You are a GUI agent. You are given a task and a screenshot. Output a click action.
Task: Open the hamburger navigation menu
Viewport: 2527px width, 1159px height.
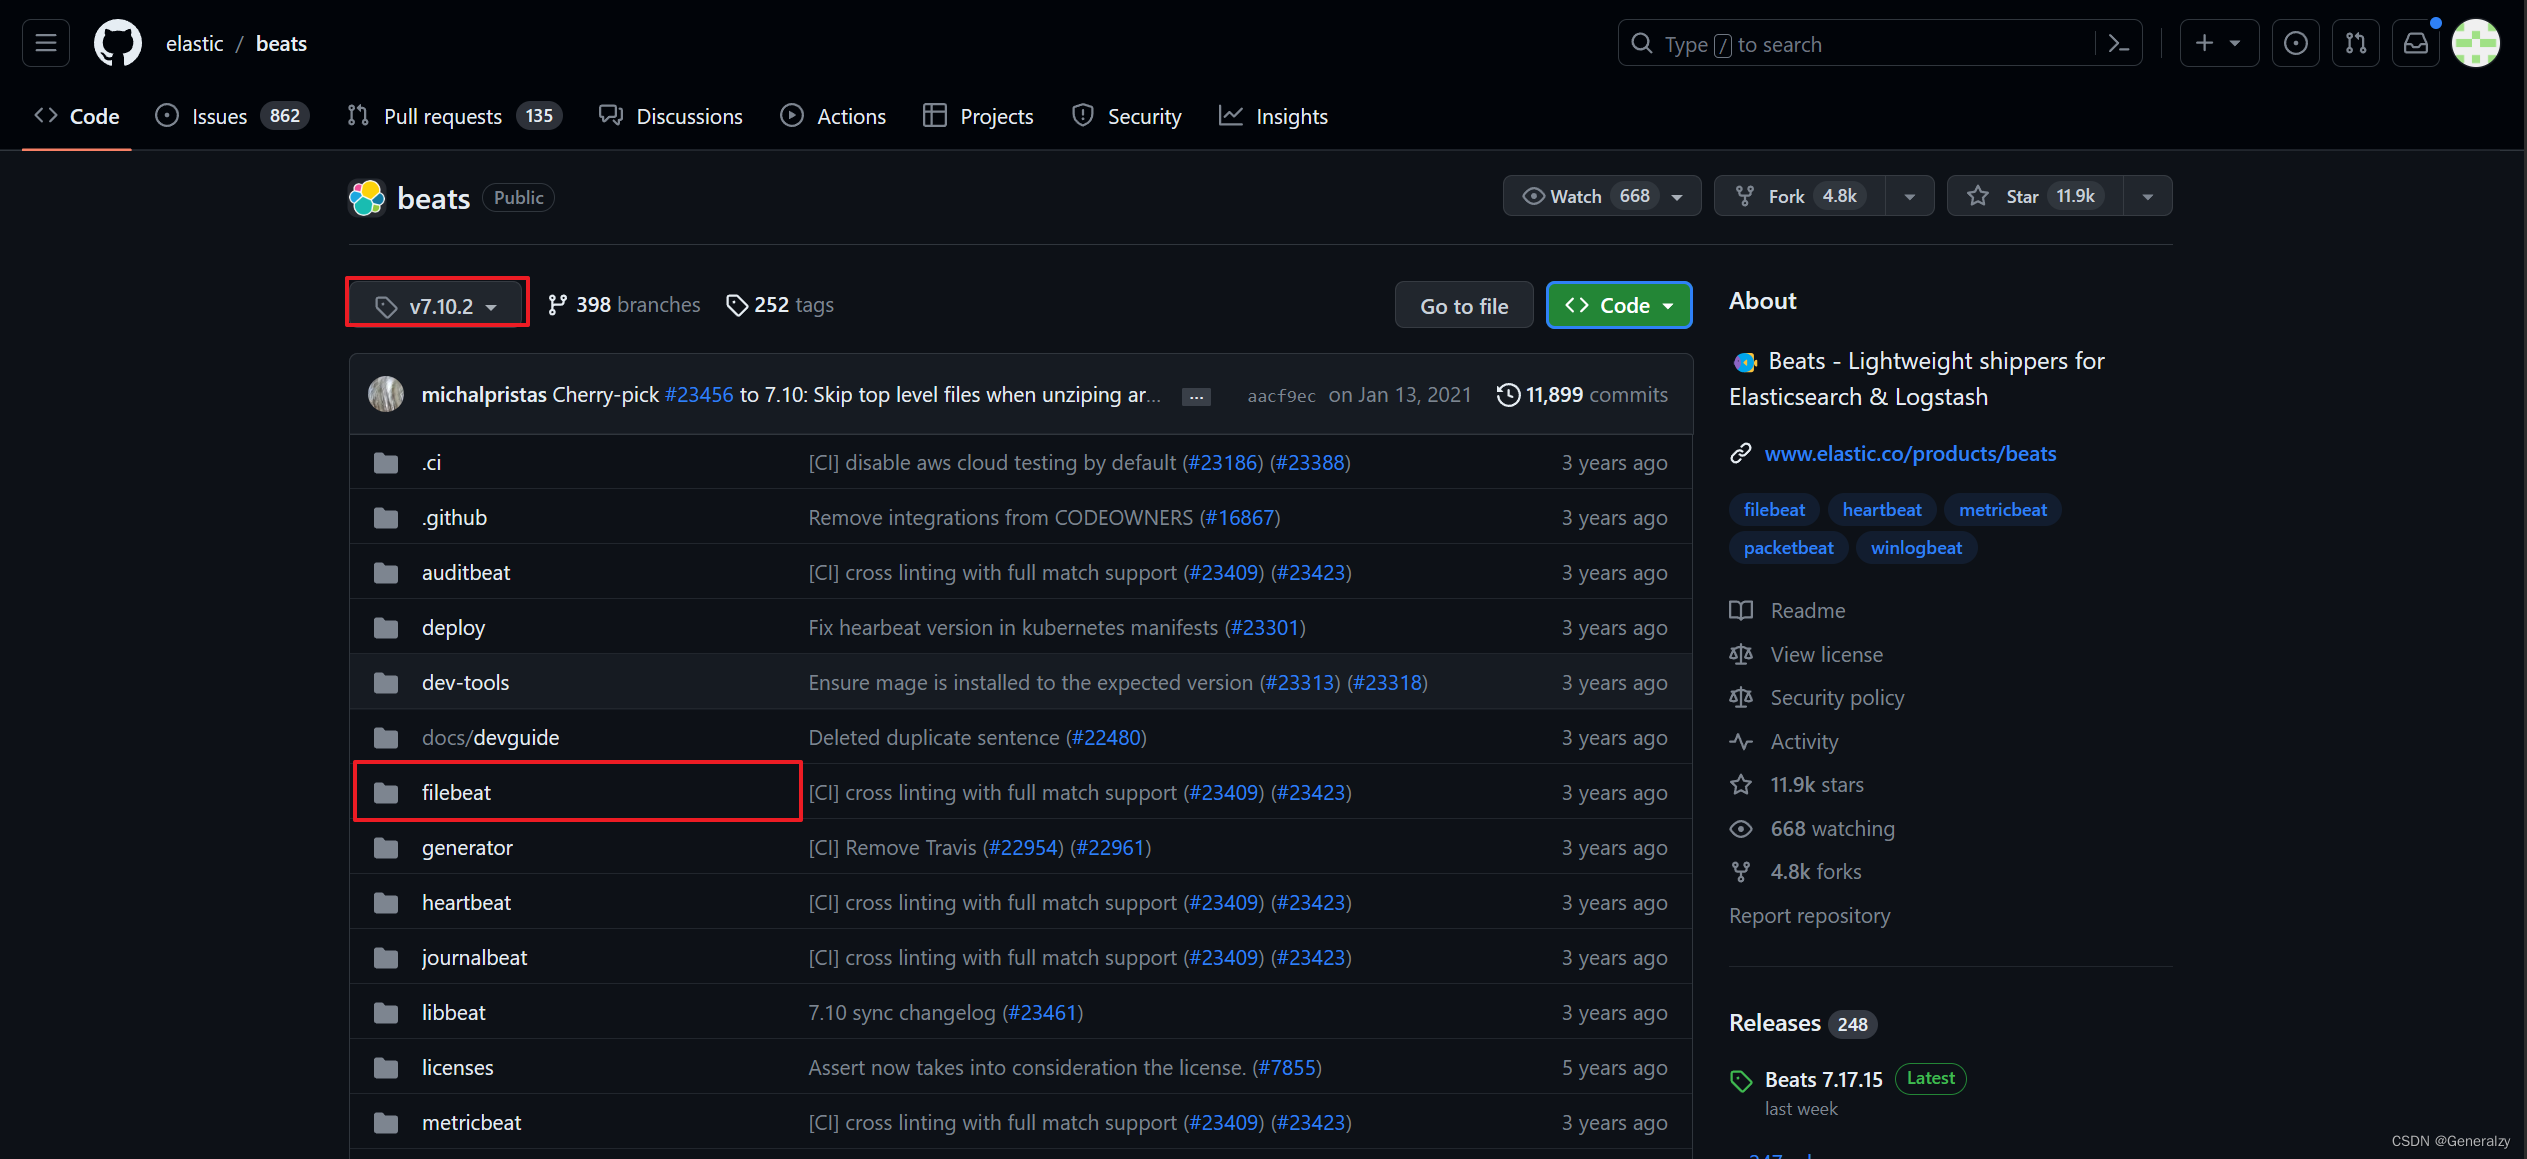46,43
